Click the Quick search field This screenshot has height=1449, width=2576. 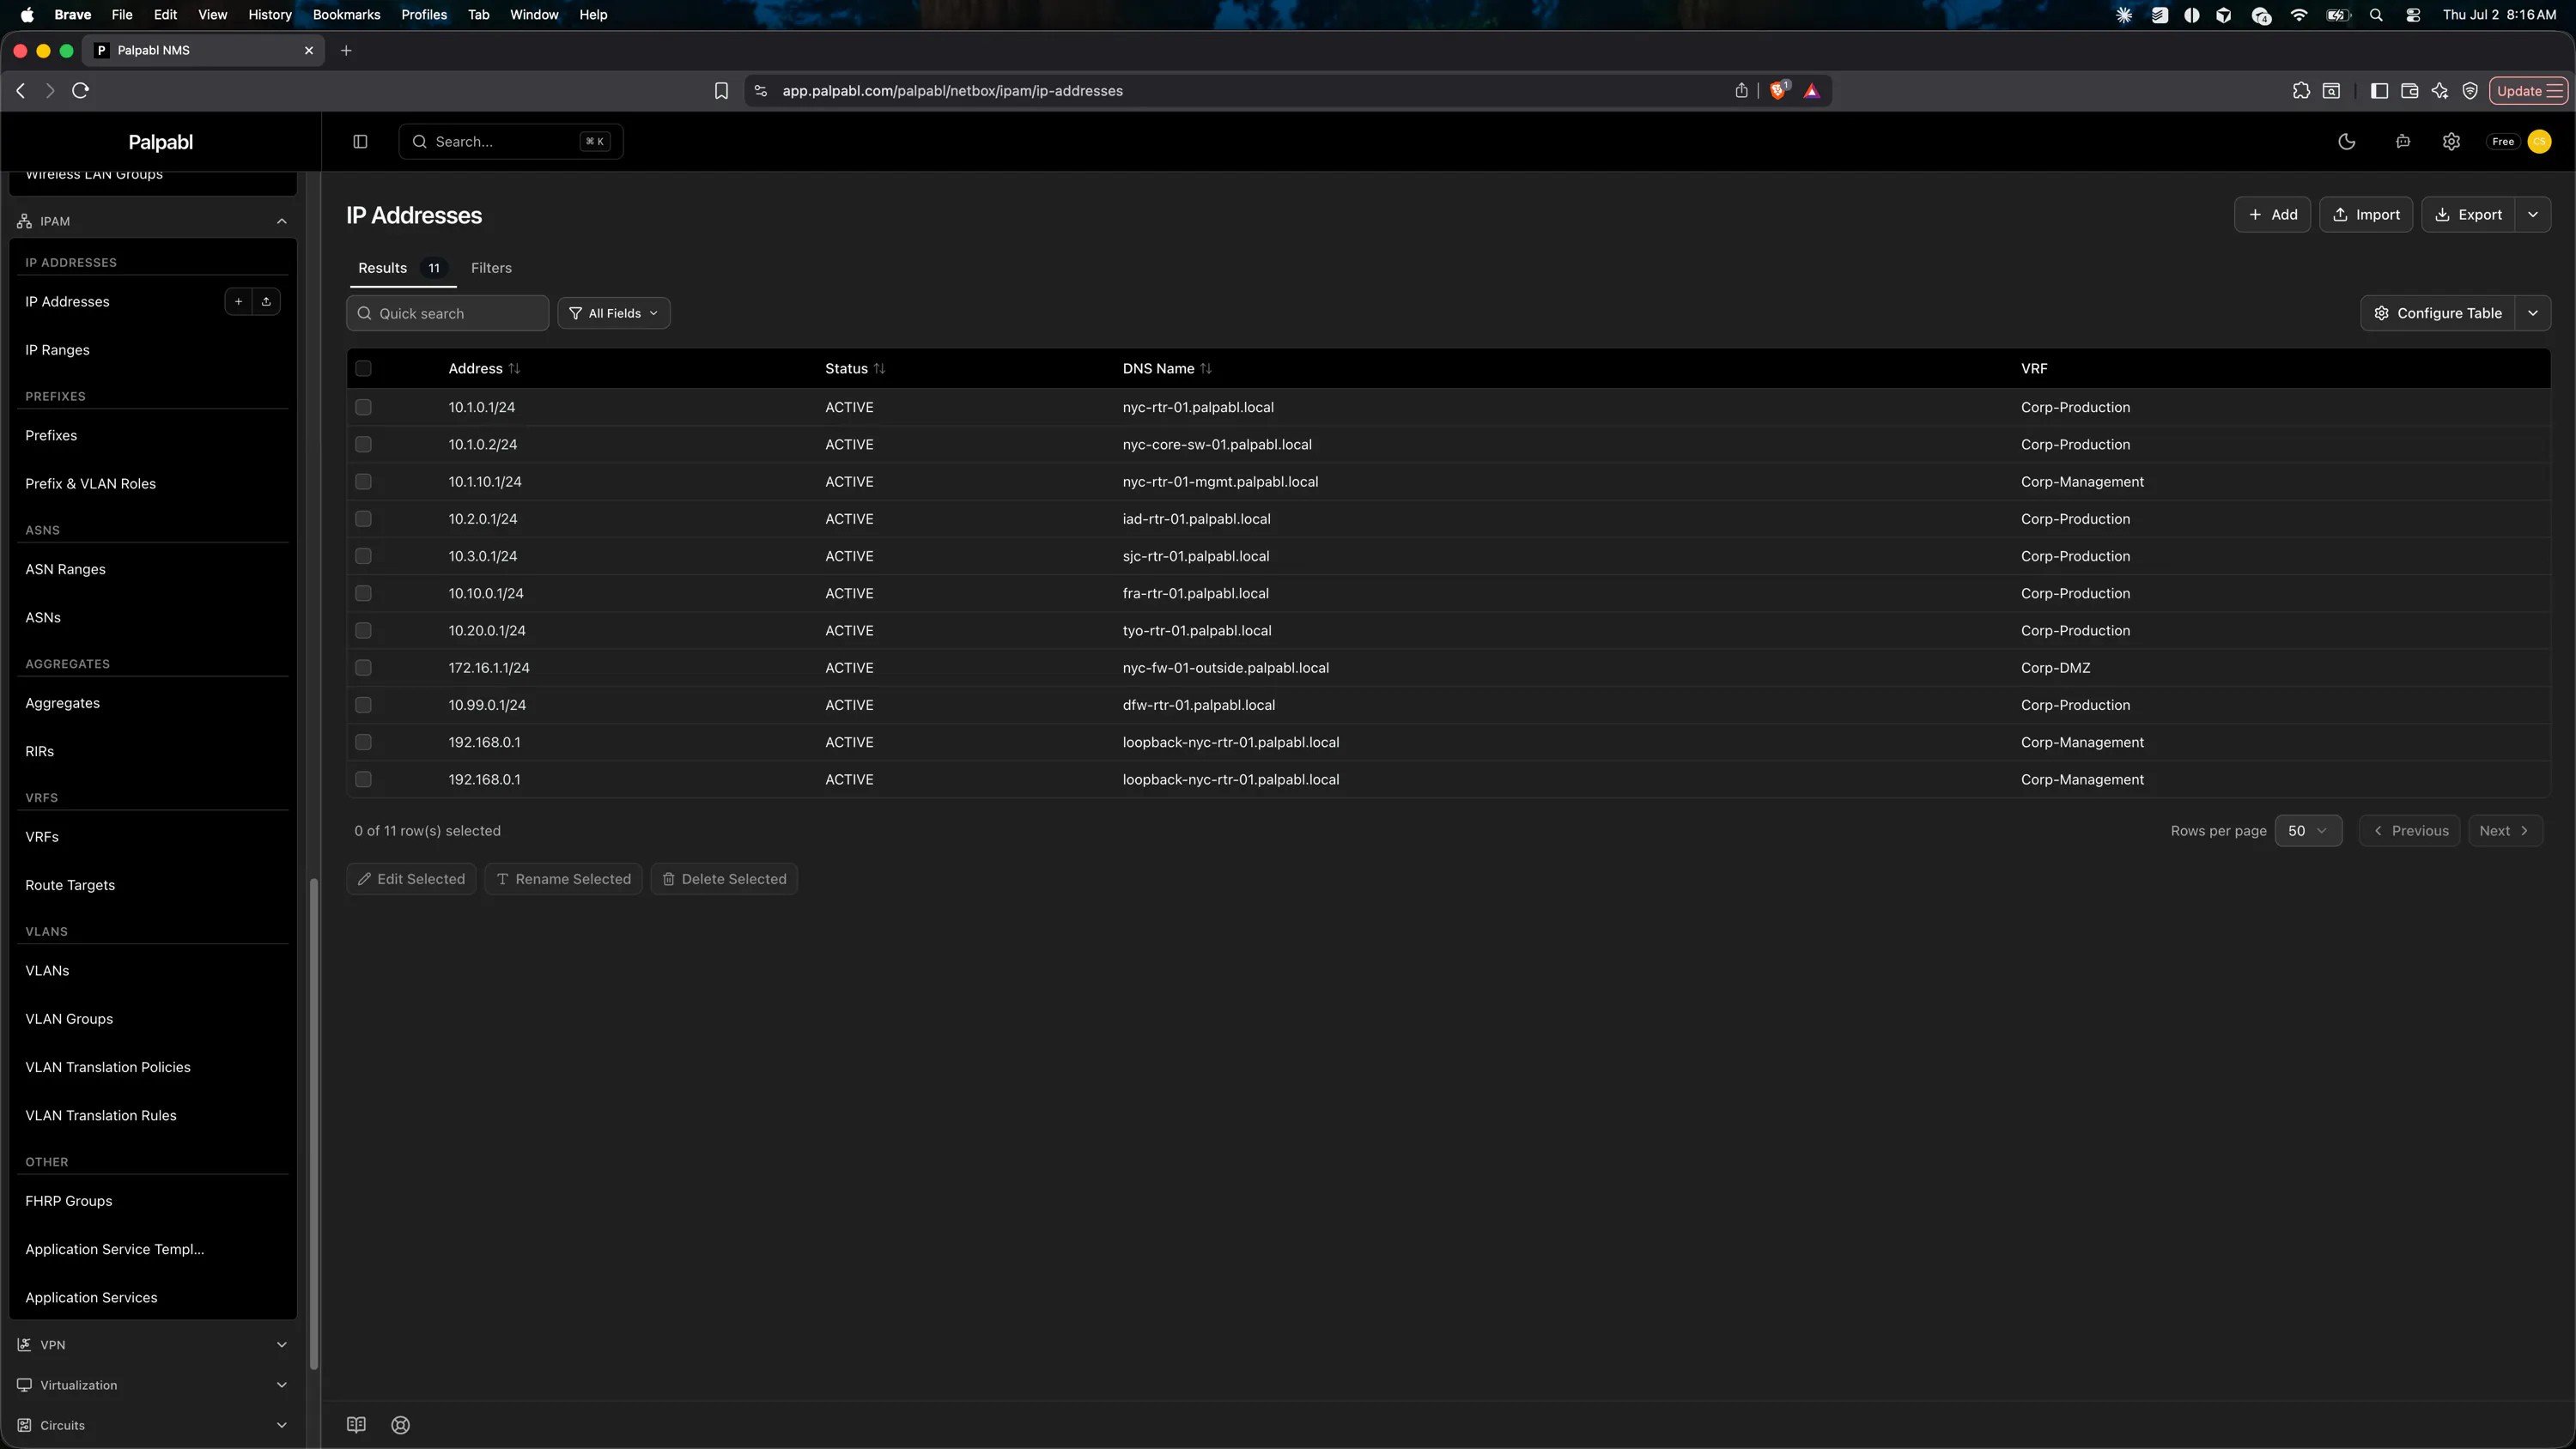[x=447, y=313]
